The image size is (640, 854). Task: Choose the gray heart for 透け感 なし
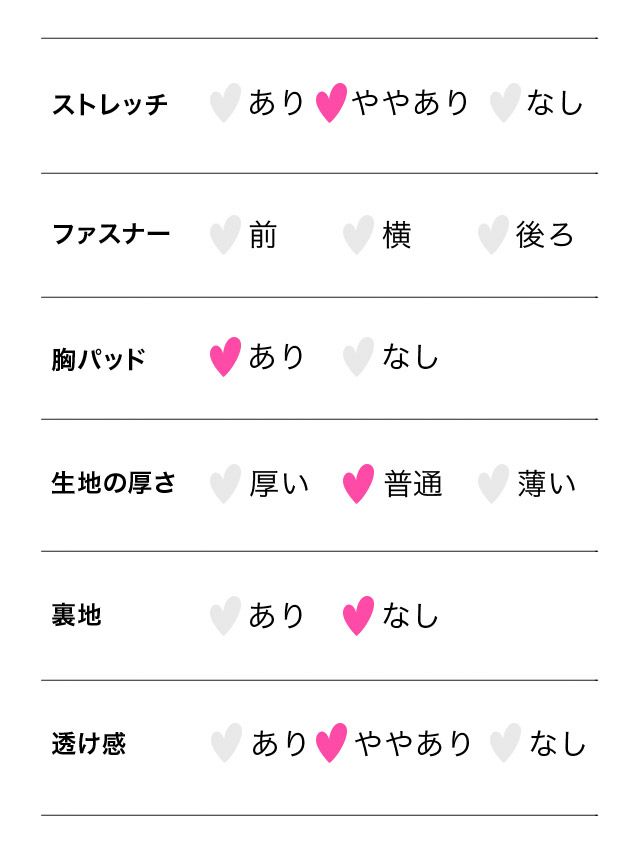505,743
